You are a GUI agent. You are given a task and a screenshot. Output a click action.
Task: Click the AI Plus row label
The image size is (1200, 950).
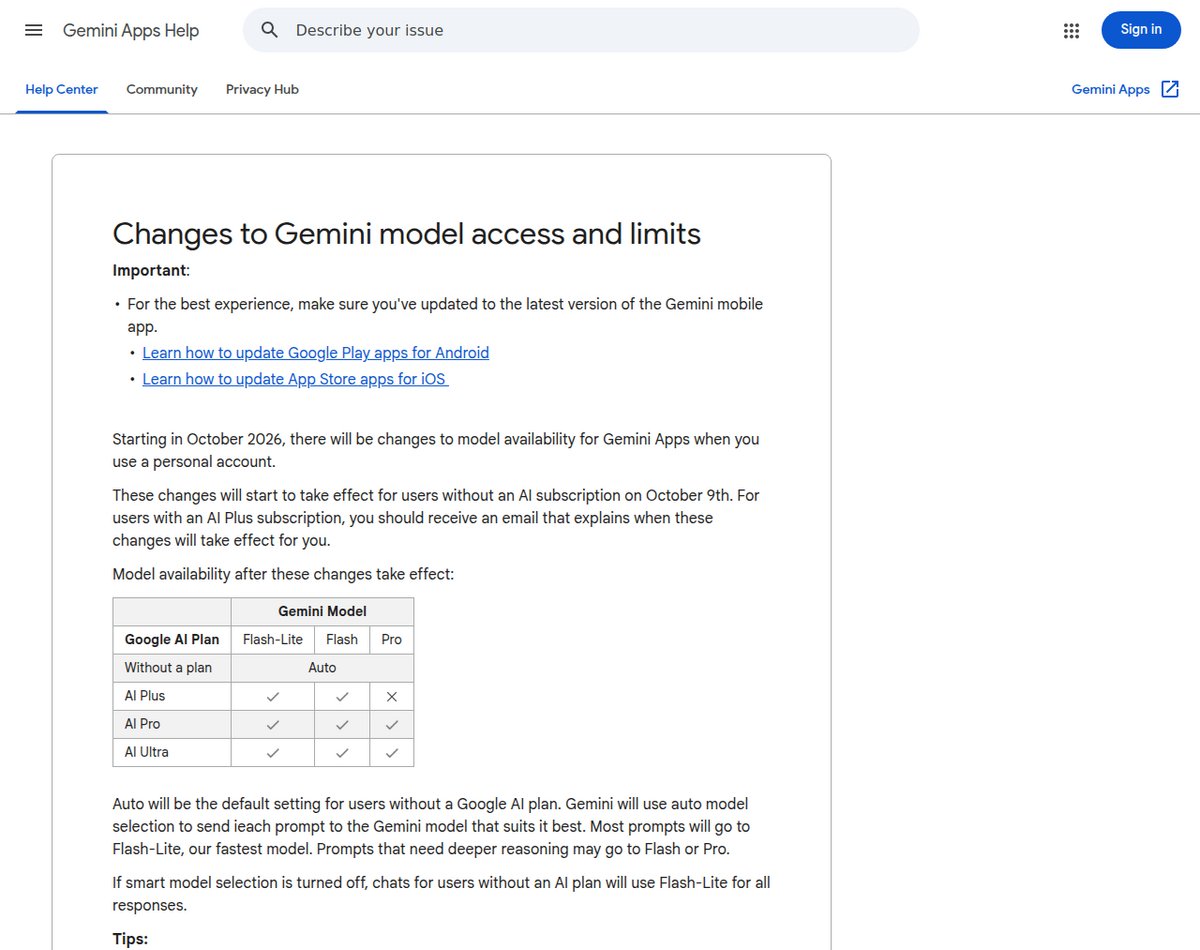tap(145, 695)
